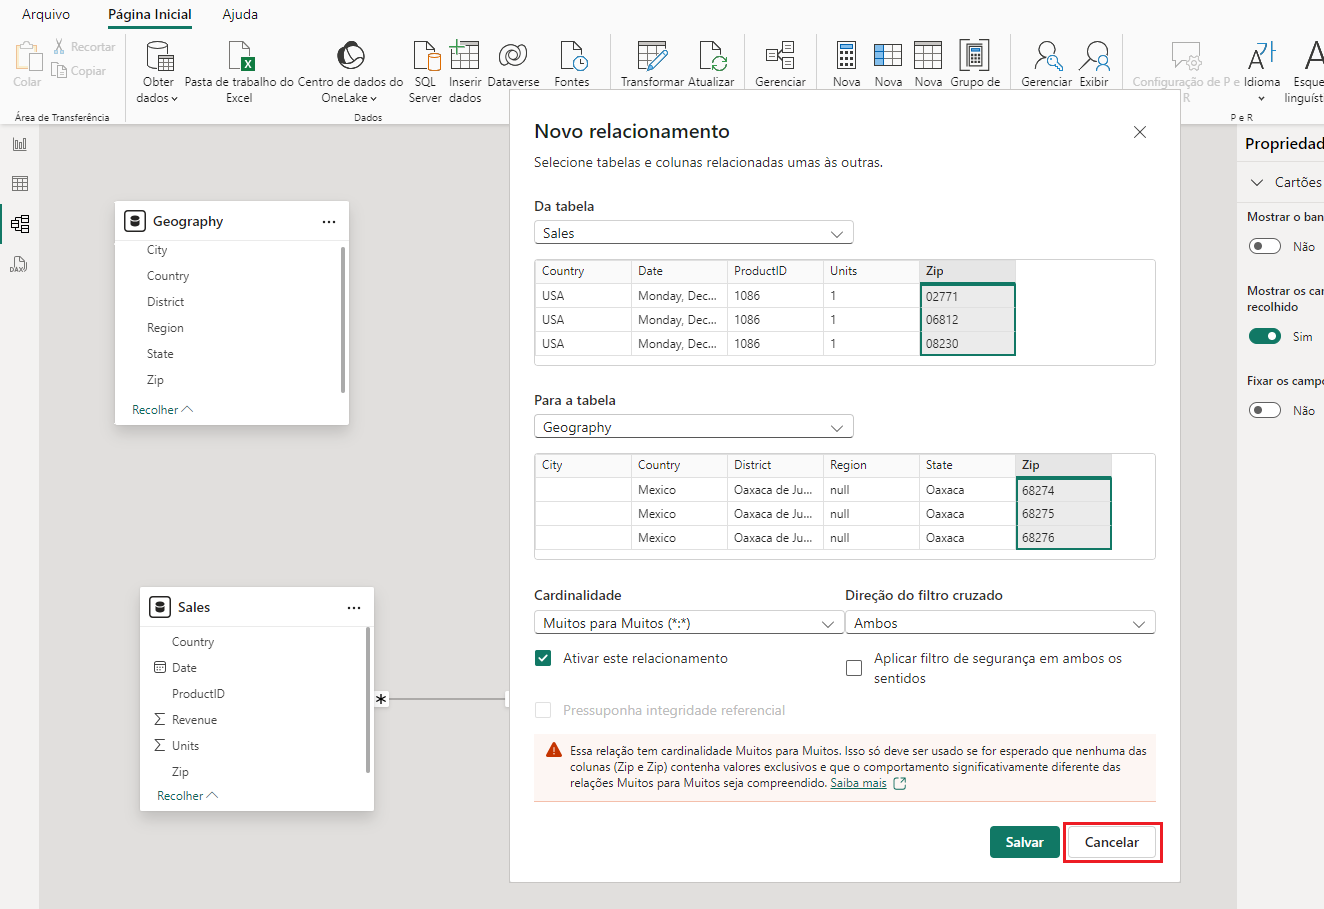Click the SQL Server icon

(x=425, y=58)
